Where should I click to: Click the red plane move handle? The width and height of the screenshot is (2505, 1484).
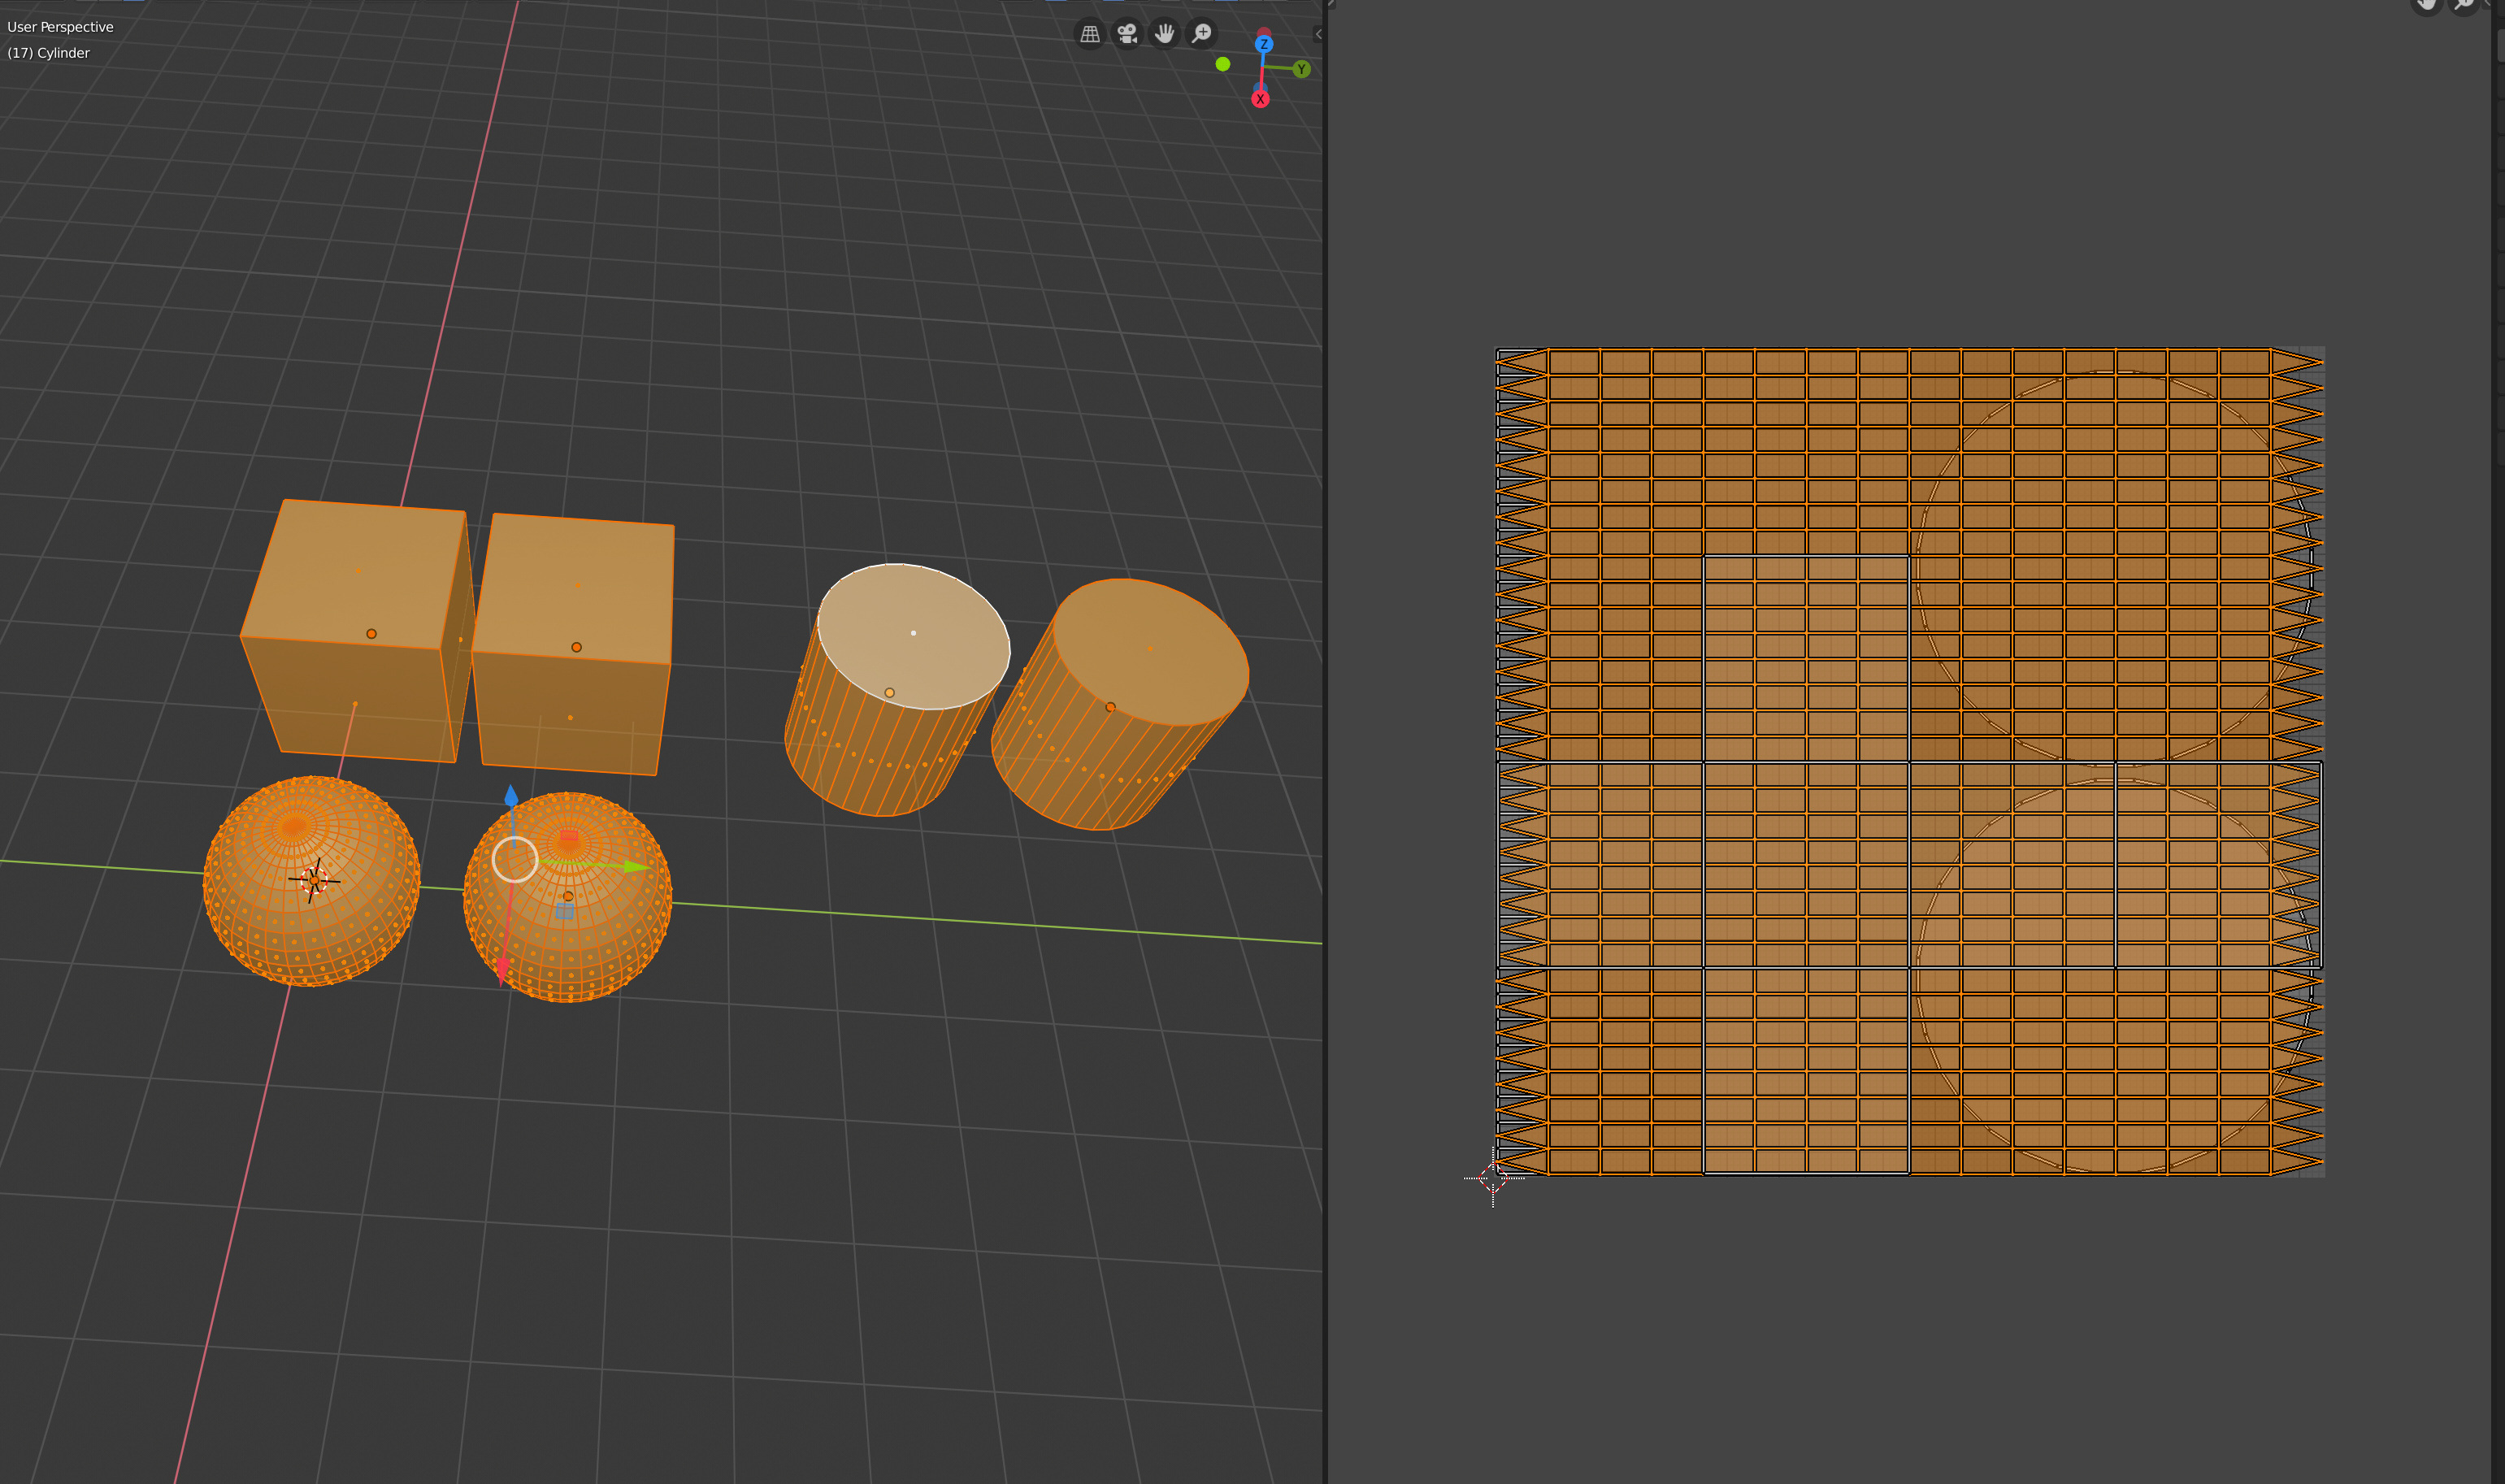(x=569, y=835)
